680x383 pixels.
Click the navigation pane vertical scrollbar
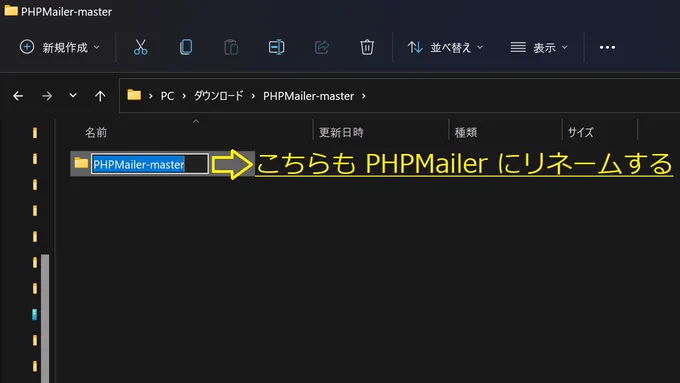pyautogui.click(x=45, y=318)
